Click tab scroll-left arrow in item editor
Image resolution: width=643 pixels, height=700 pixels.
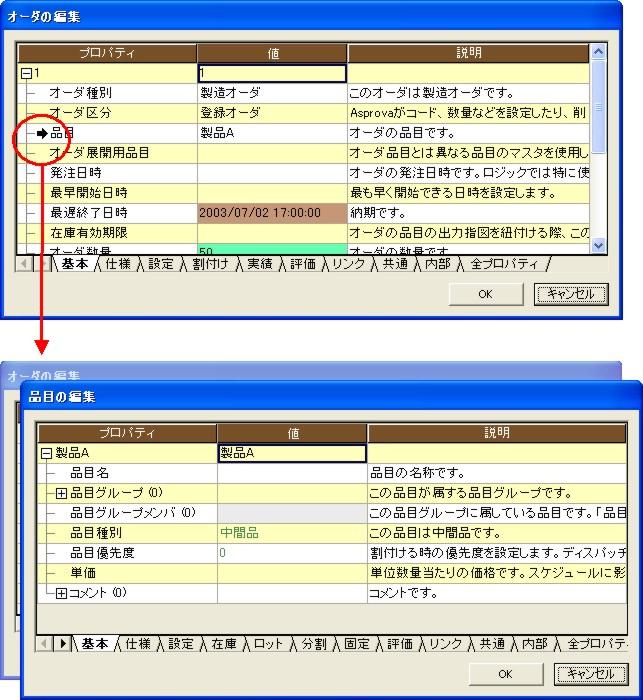(x=44, y=644)
